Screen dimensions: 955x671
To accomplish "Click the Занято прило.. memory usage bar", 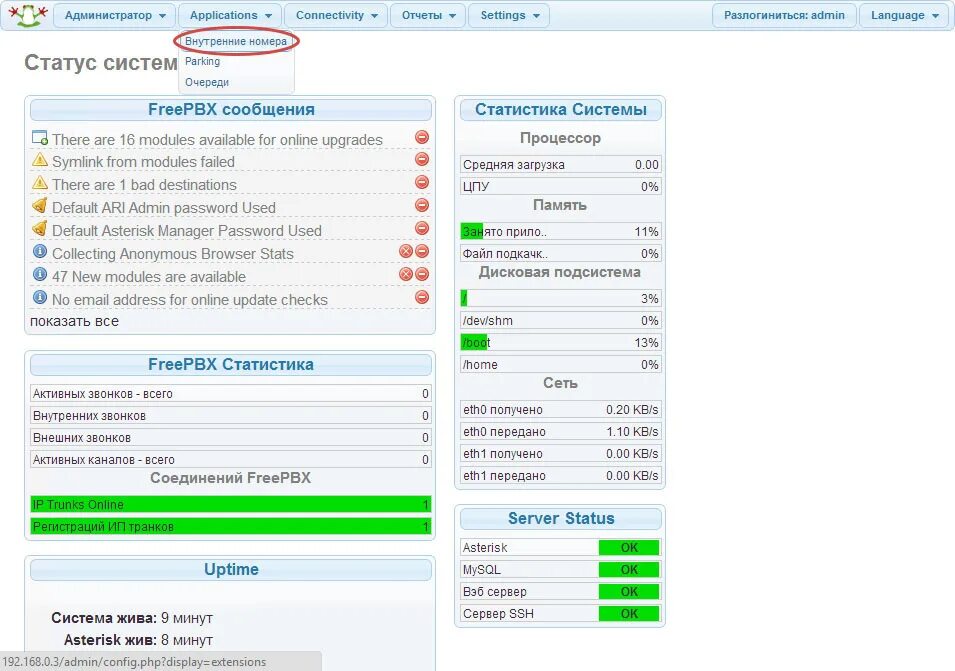I will click(560, 231).
